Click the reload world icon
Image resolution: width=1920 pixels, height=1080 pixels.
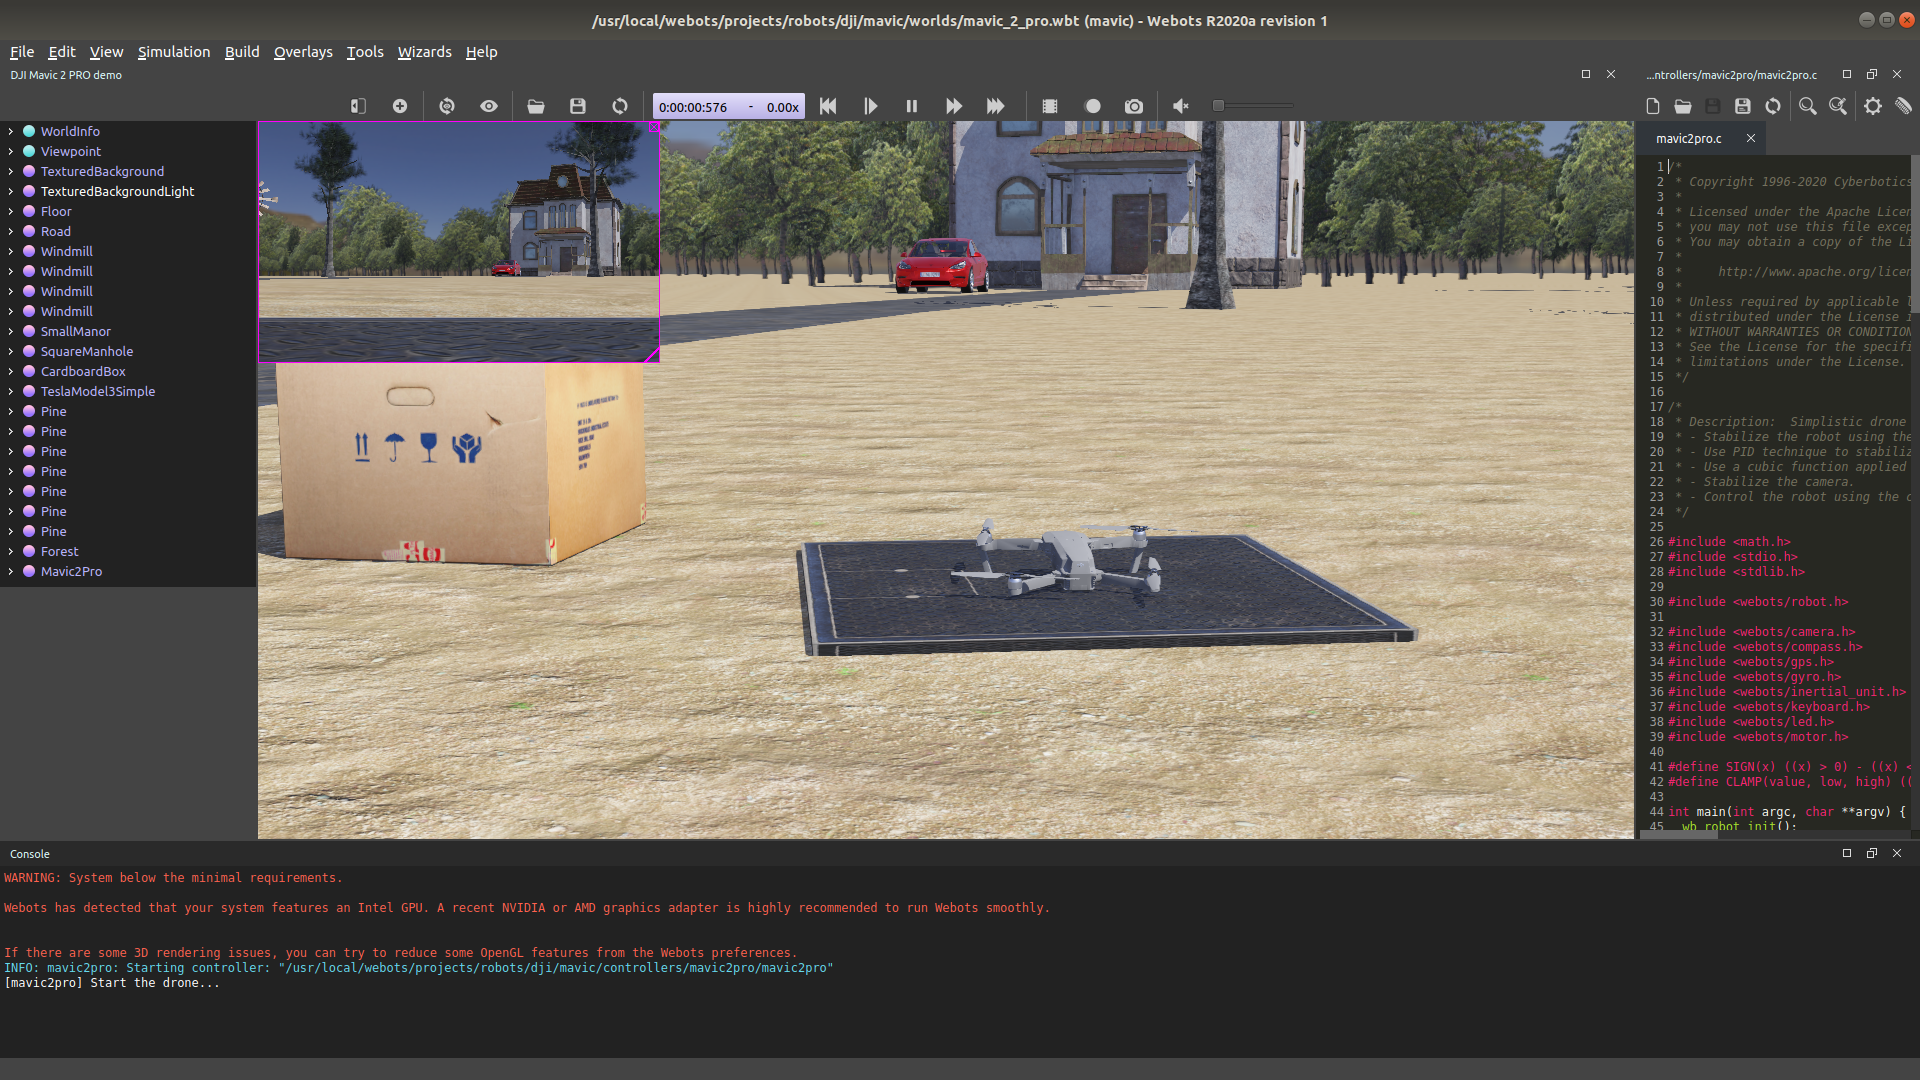point(620,106)
